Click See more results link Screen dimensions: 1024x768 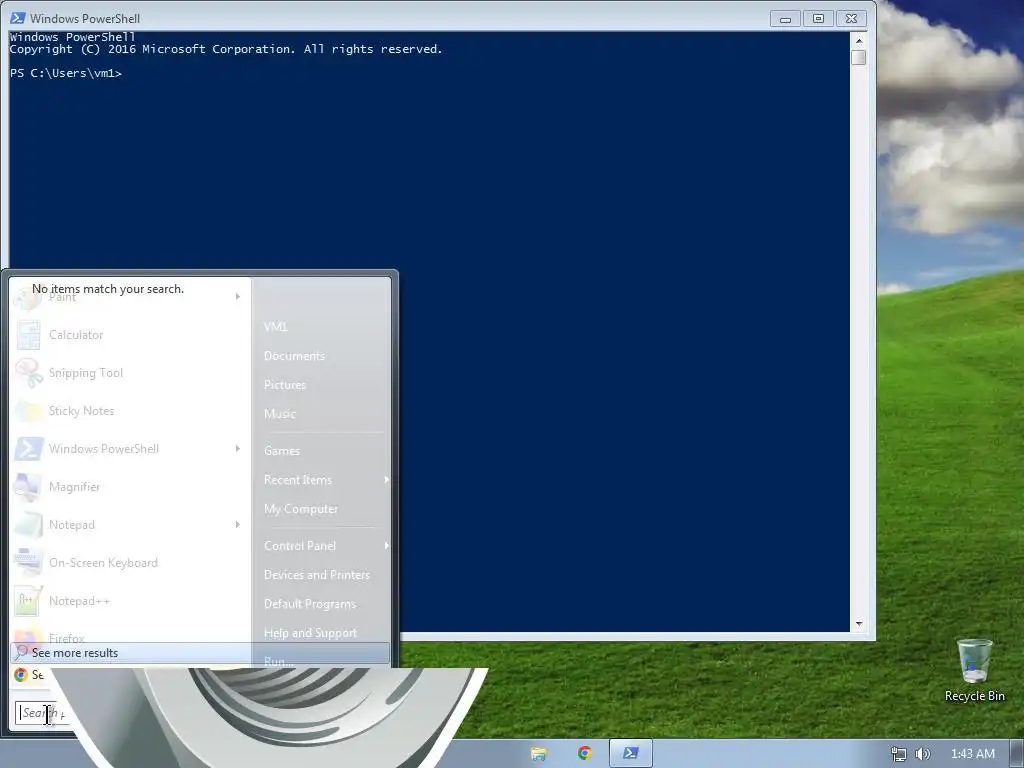(75, 653)
